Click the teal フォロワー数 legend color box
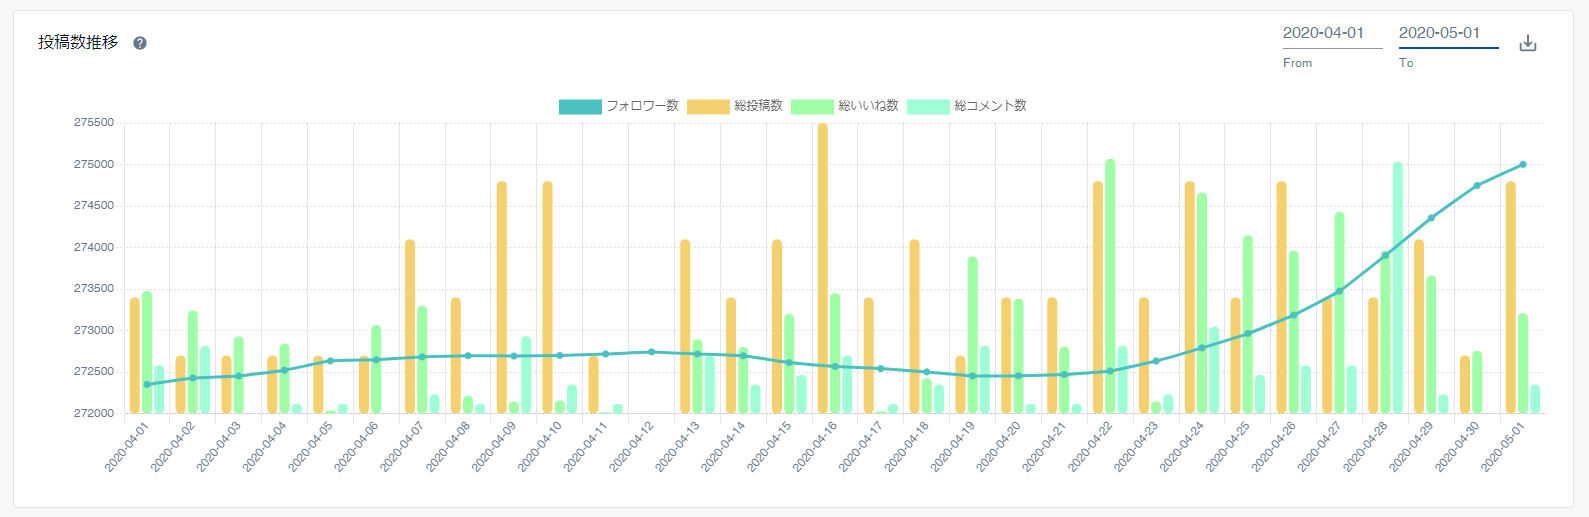Image resolution: width=1589 pixels, height=517 pixels. click(580, 106)
